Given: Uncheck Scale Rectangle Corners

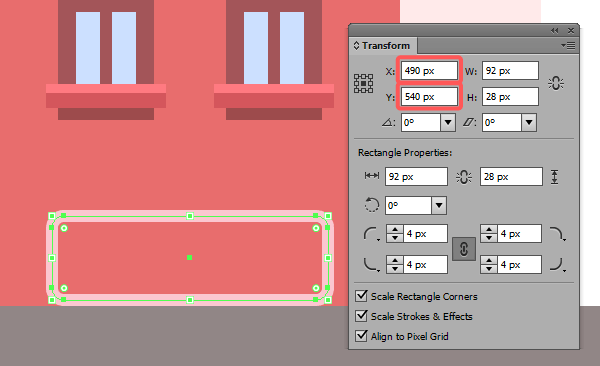Looking at the screenshot, I should pos(361,296).
